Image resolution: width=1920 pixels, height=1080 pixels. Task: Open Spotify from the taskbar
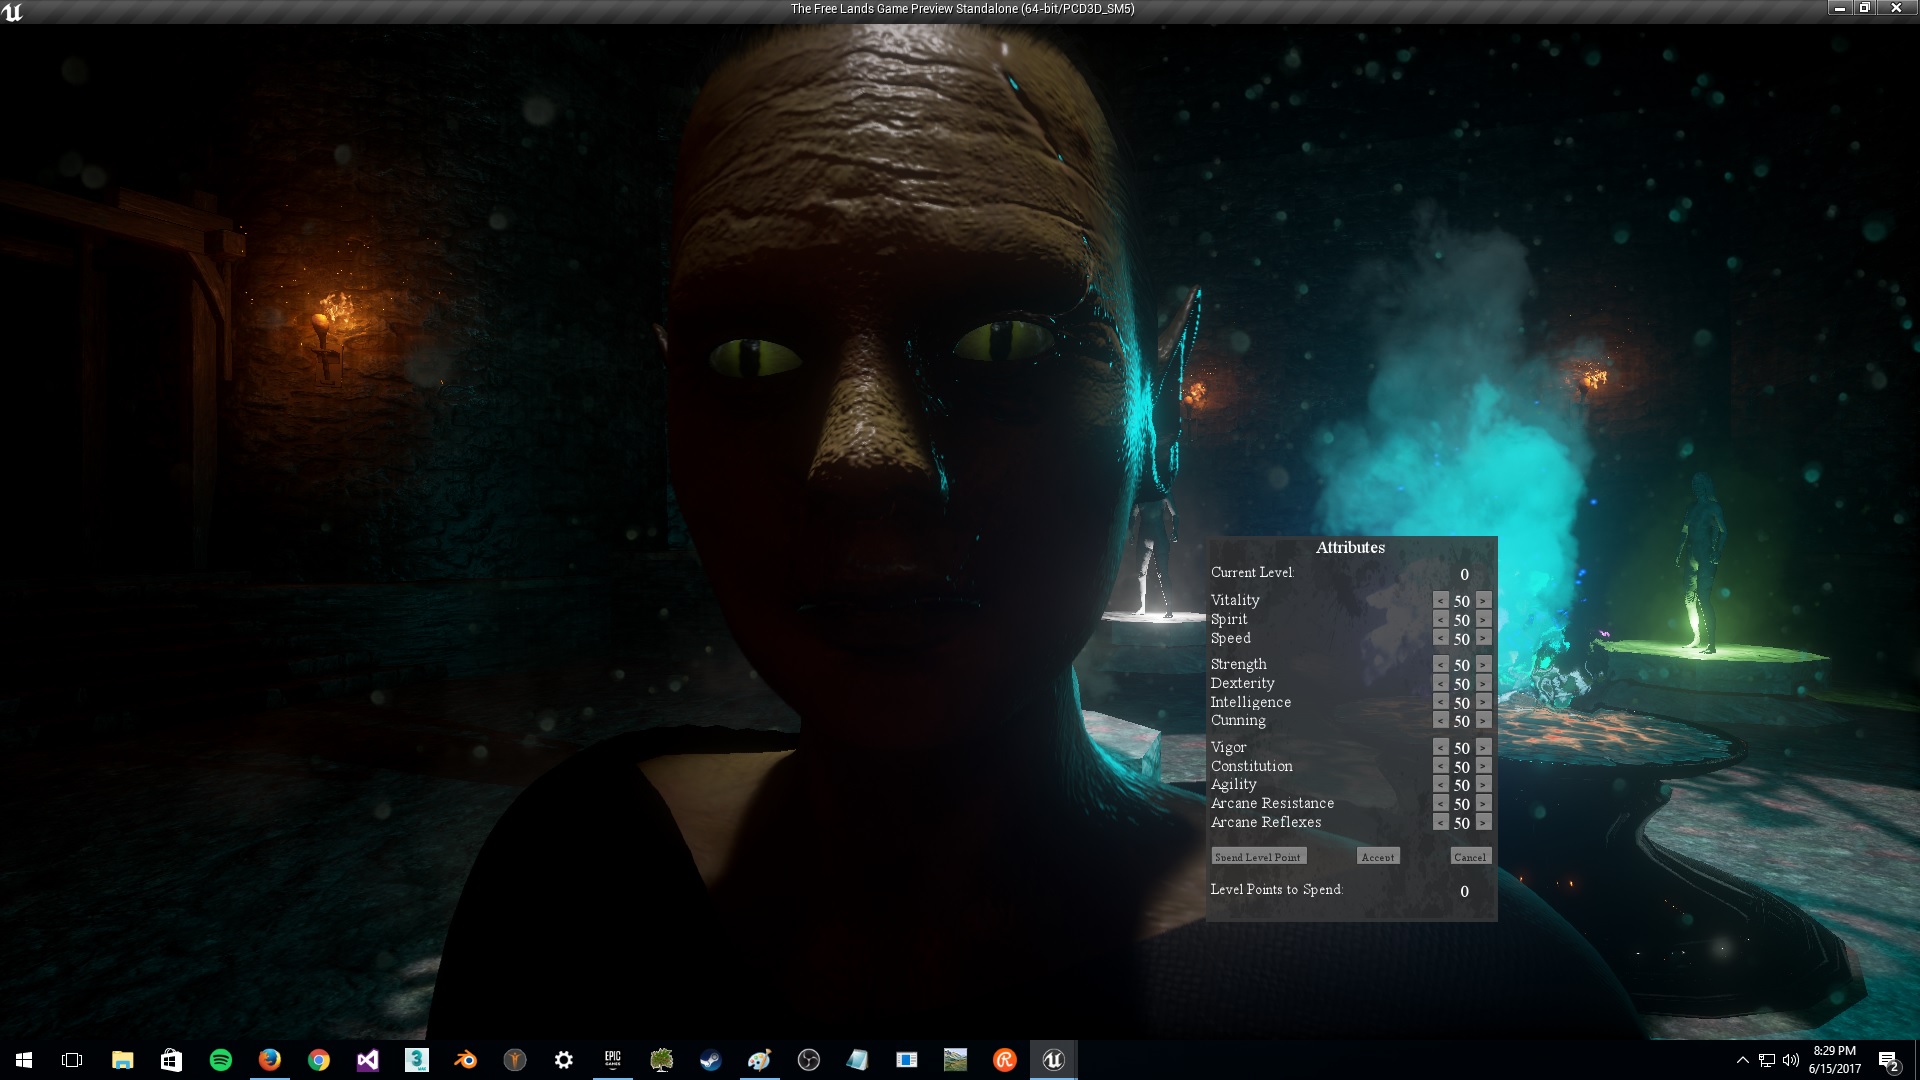(220, 1060)
